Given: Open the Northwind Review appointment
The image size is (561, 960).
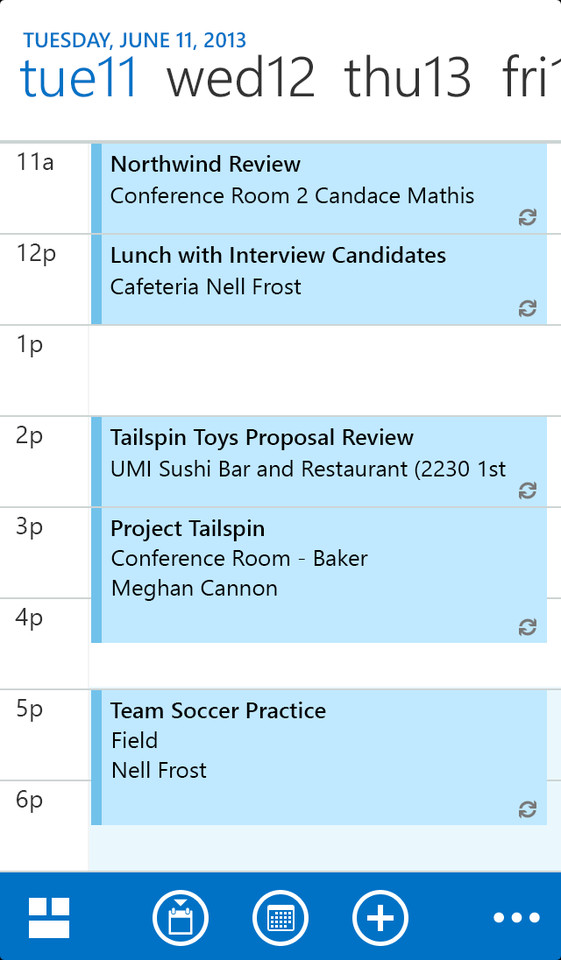Looking at the screenshot, I should coord(318,189).
